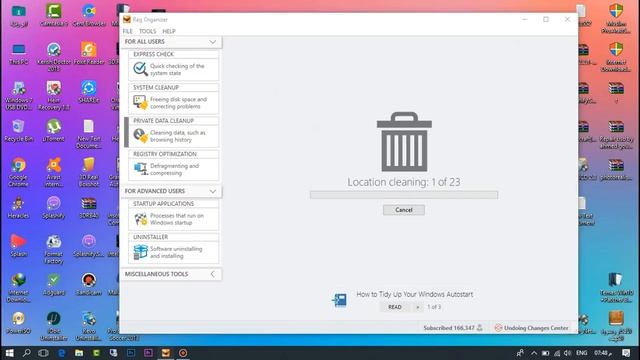Click the location cleaning progress bar
This screenshot has width=640, height=360.
click(x=404, y=195)
